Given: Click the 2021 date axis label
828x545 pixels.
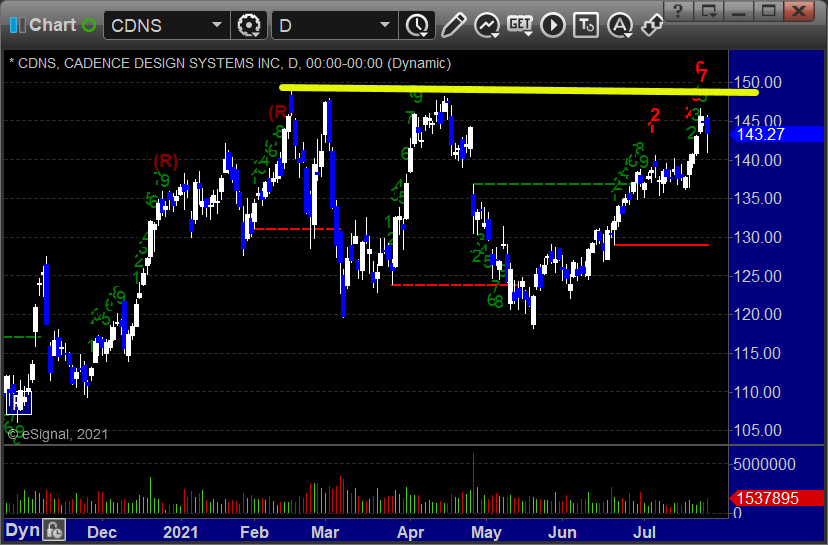Looking at the screenshot, I should pyautogui.click(x=181, y=532).
